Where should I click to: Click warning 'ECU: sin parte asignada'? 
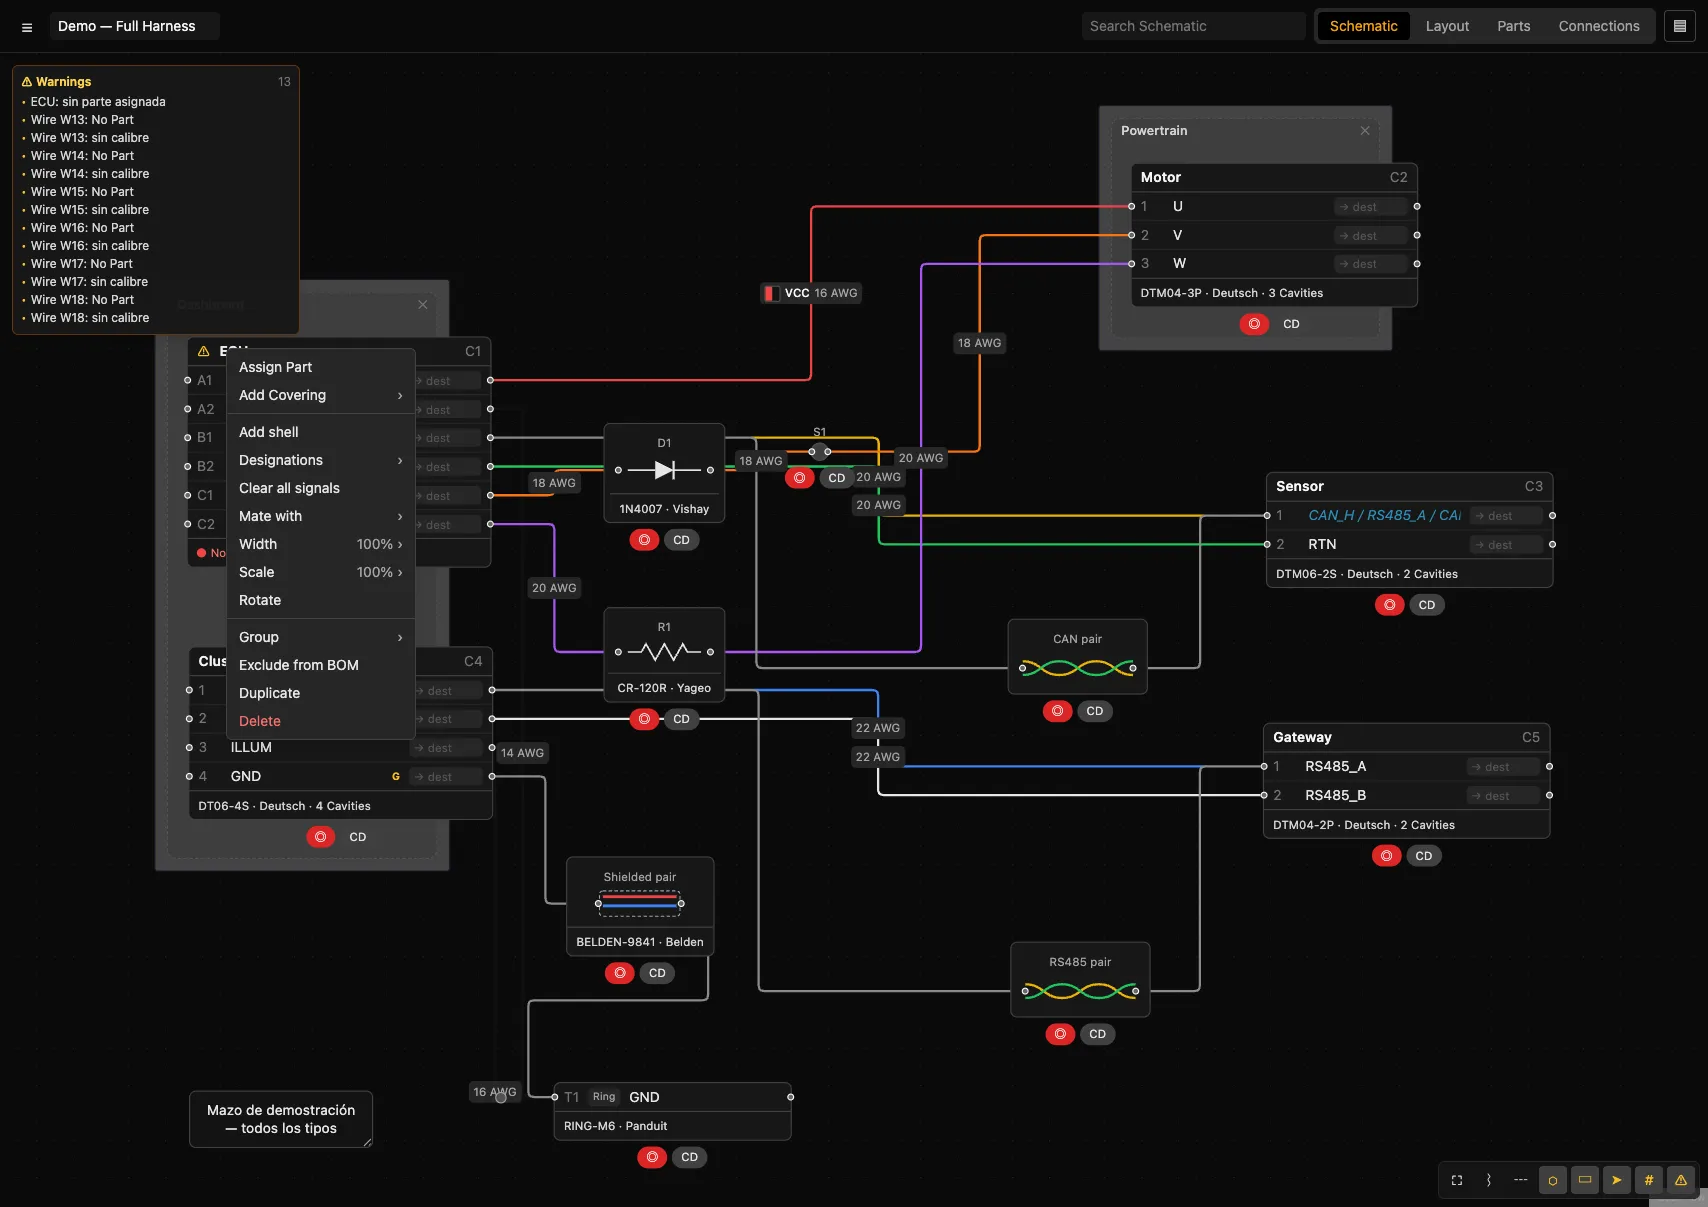pyautogui.click(x=98, y=102)
